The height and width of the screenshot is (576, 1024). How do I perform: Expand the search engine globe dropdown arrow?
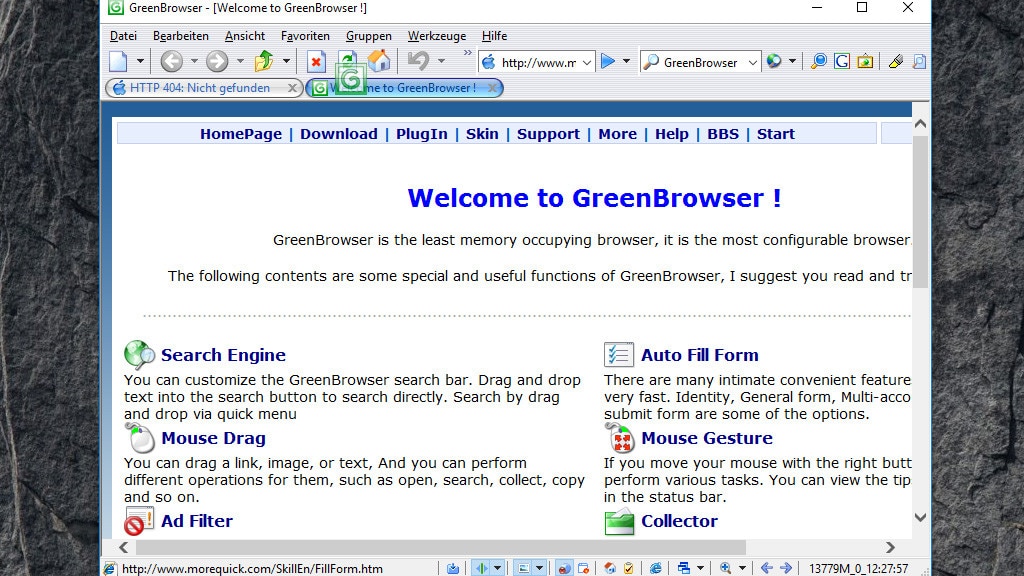tap(792, 62)
